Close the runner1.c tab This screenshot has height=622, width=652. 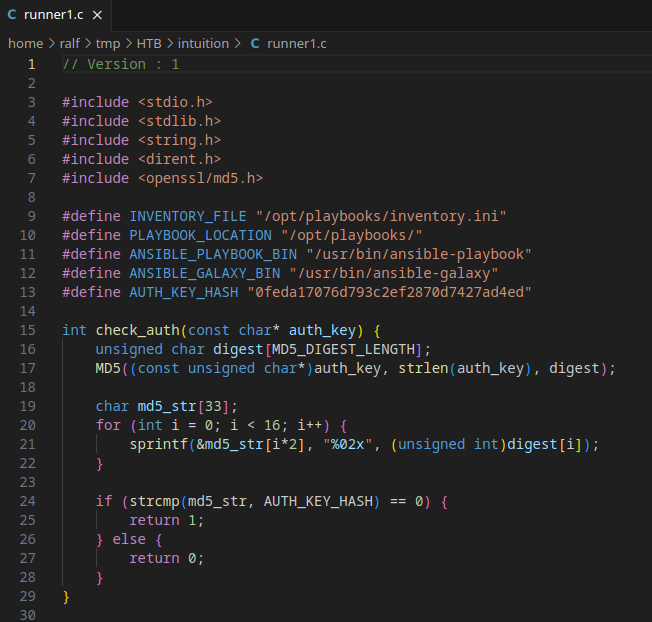(x=97, y=15)
